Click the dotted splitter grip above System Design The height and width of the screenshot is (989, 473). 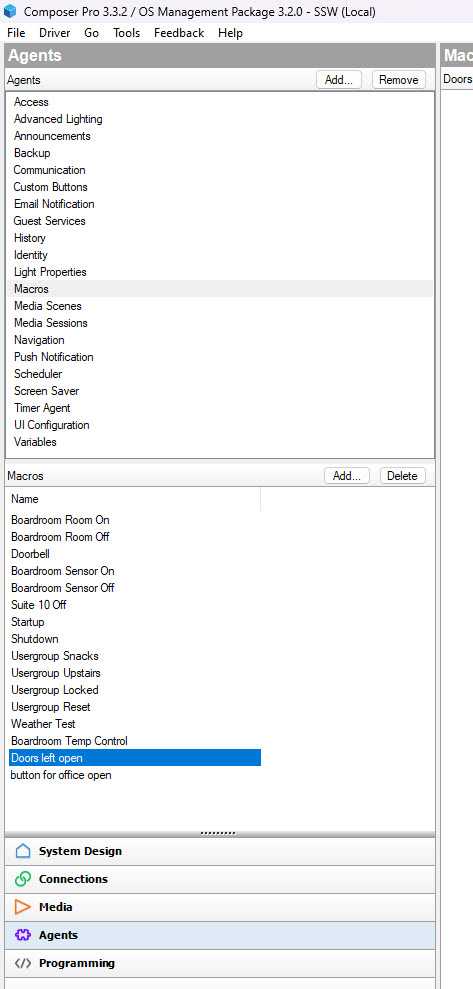tap(218, 833)
